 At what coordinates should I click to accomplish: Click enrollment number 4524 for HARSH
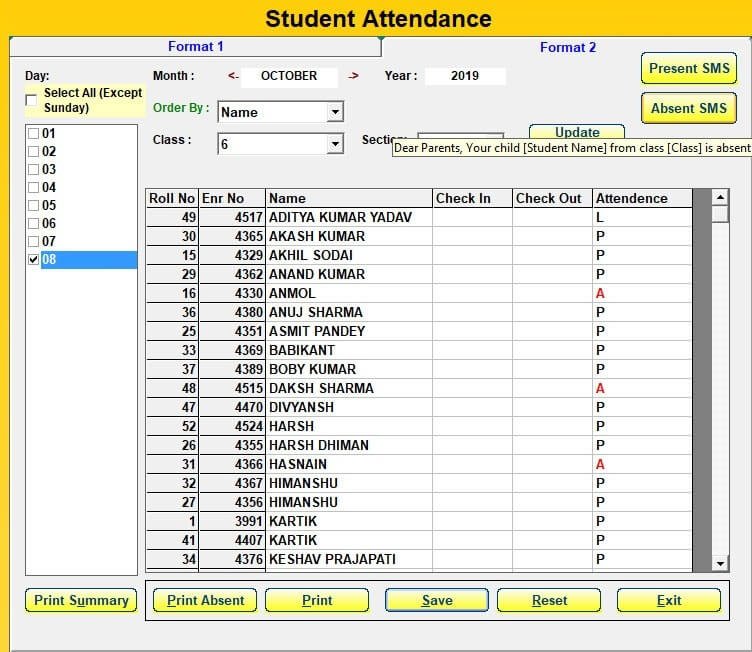tap(232, 427)
